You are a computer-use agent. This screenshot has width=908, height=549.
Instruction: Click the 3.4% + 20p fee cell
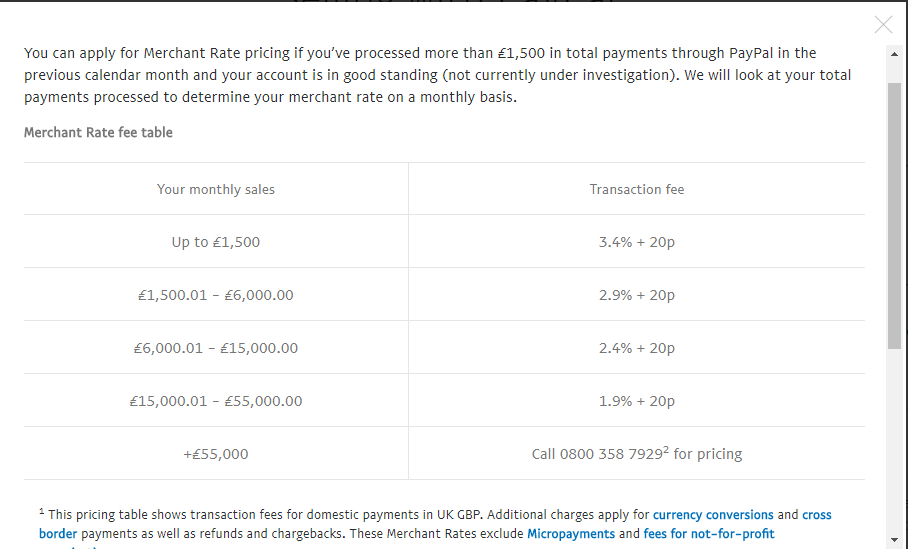[637, 242]
